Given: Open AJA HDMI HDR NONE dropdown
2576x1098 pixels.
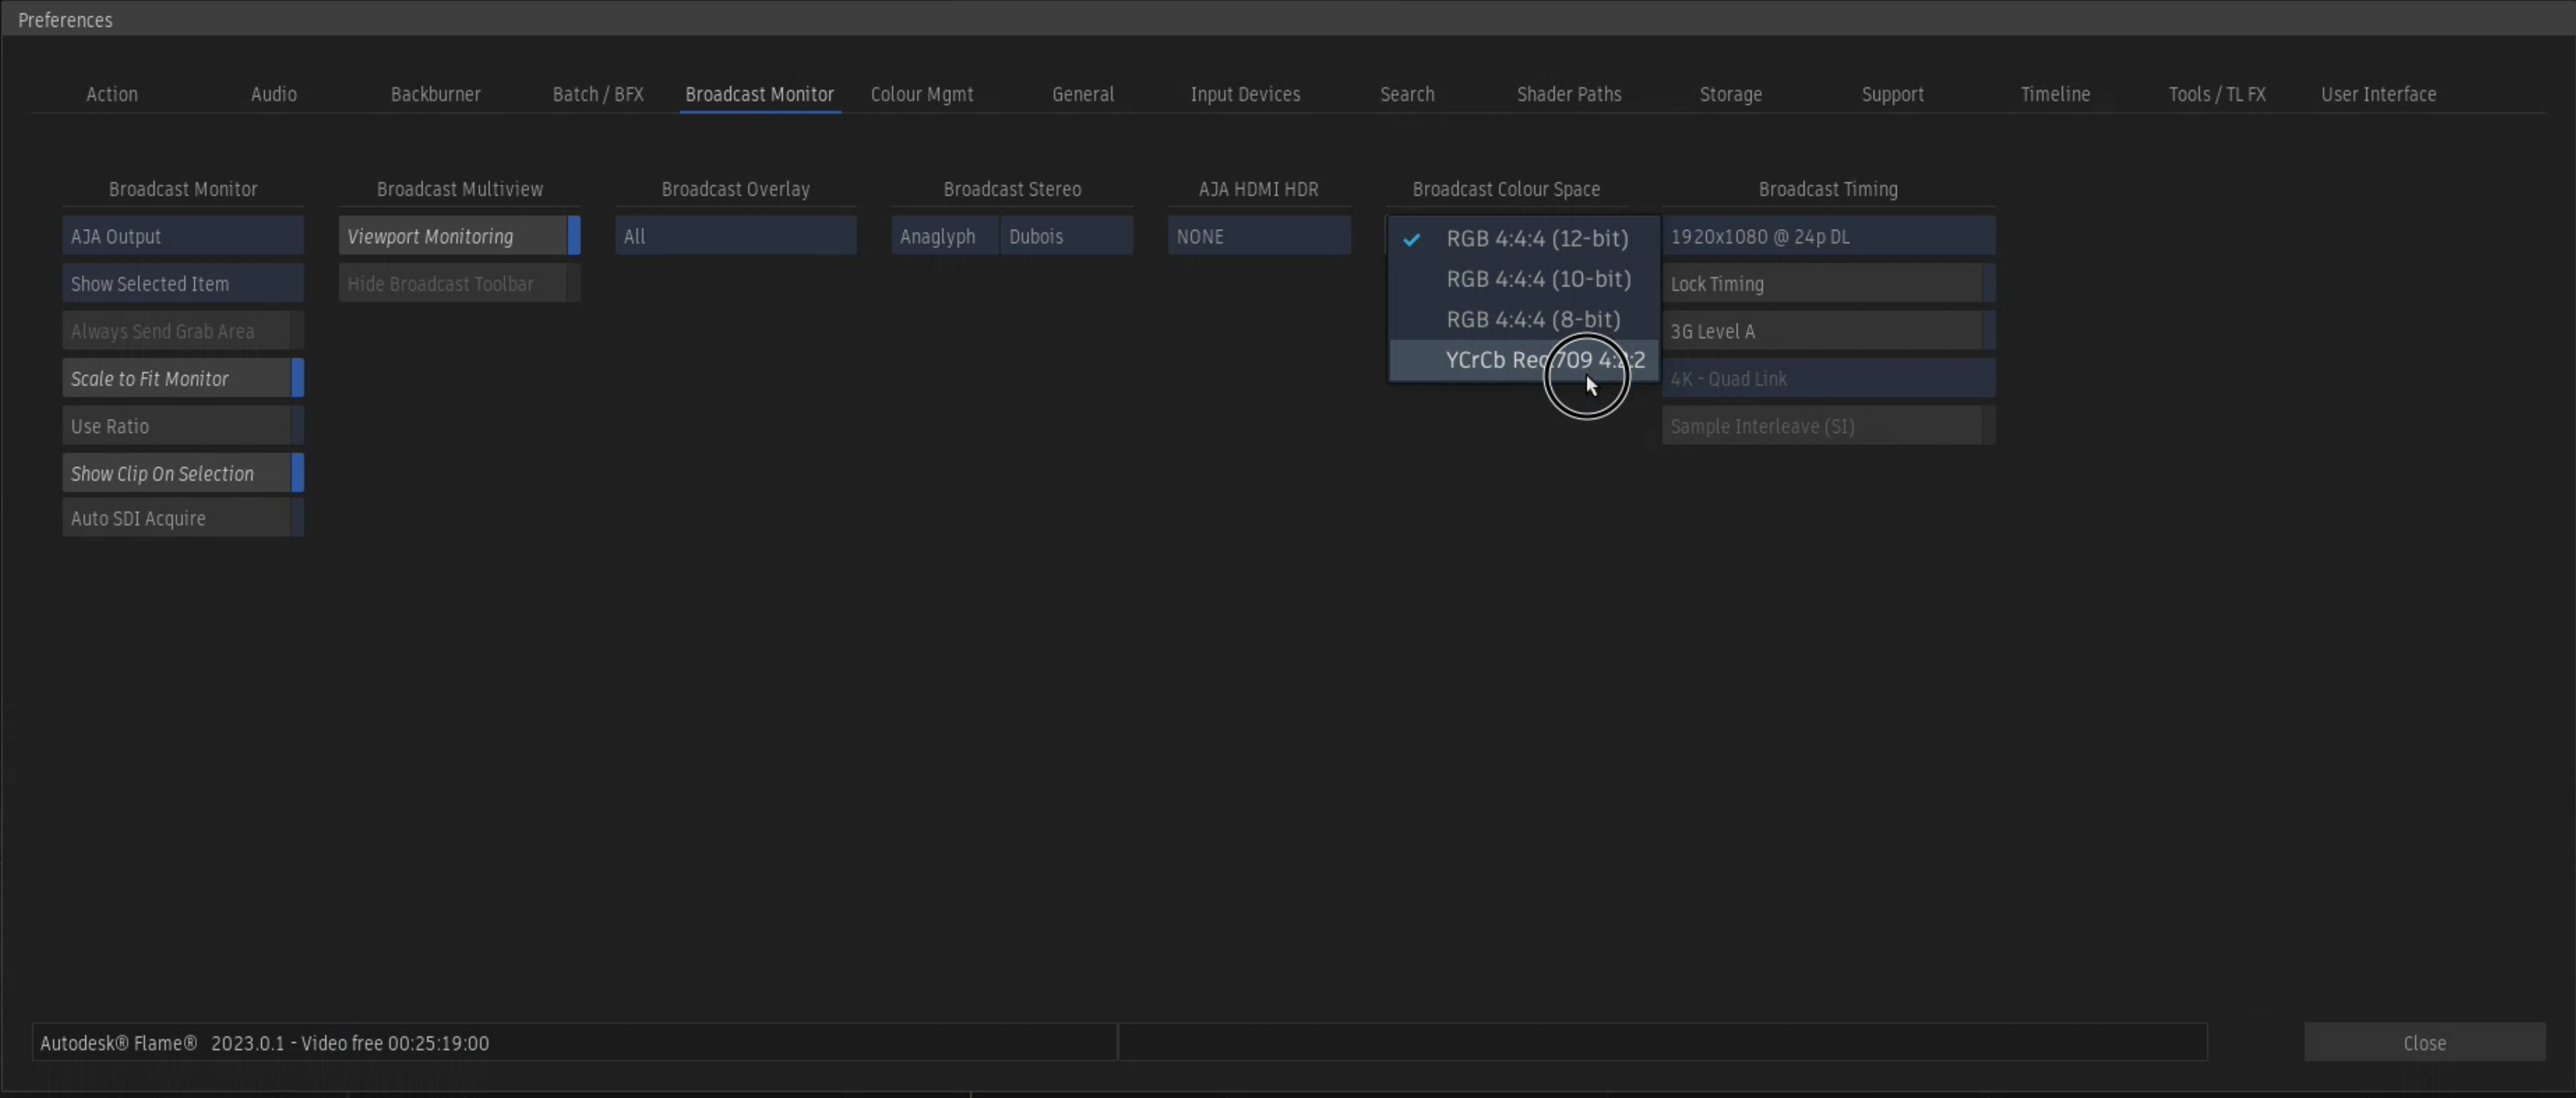Looking at the screenshot, I should [x=1258, y=237].
